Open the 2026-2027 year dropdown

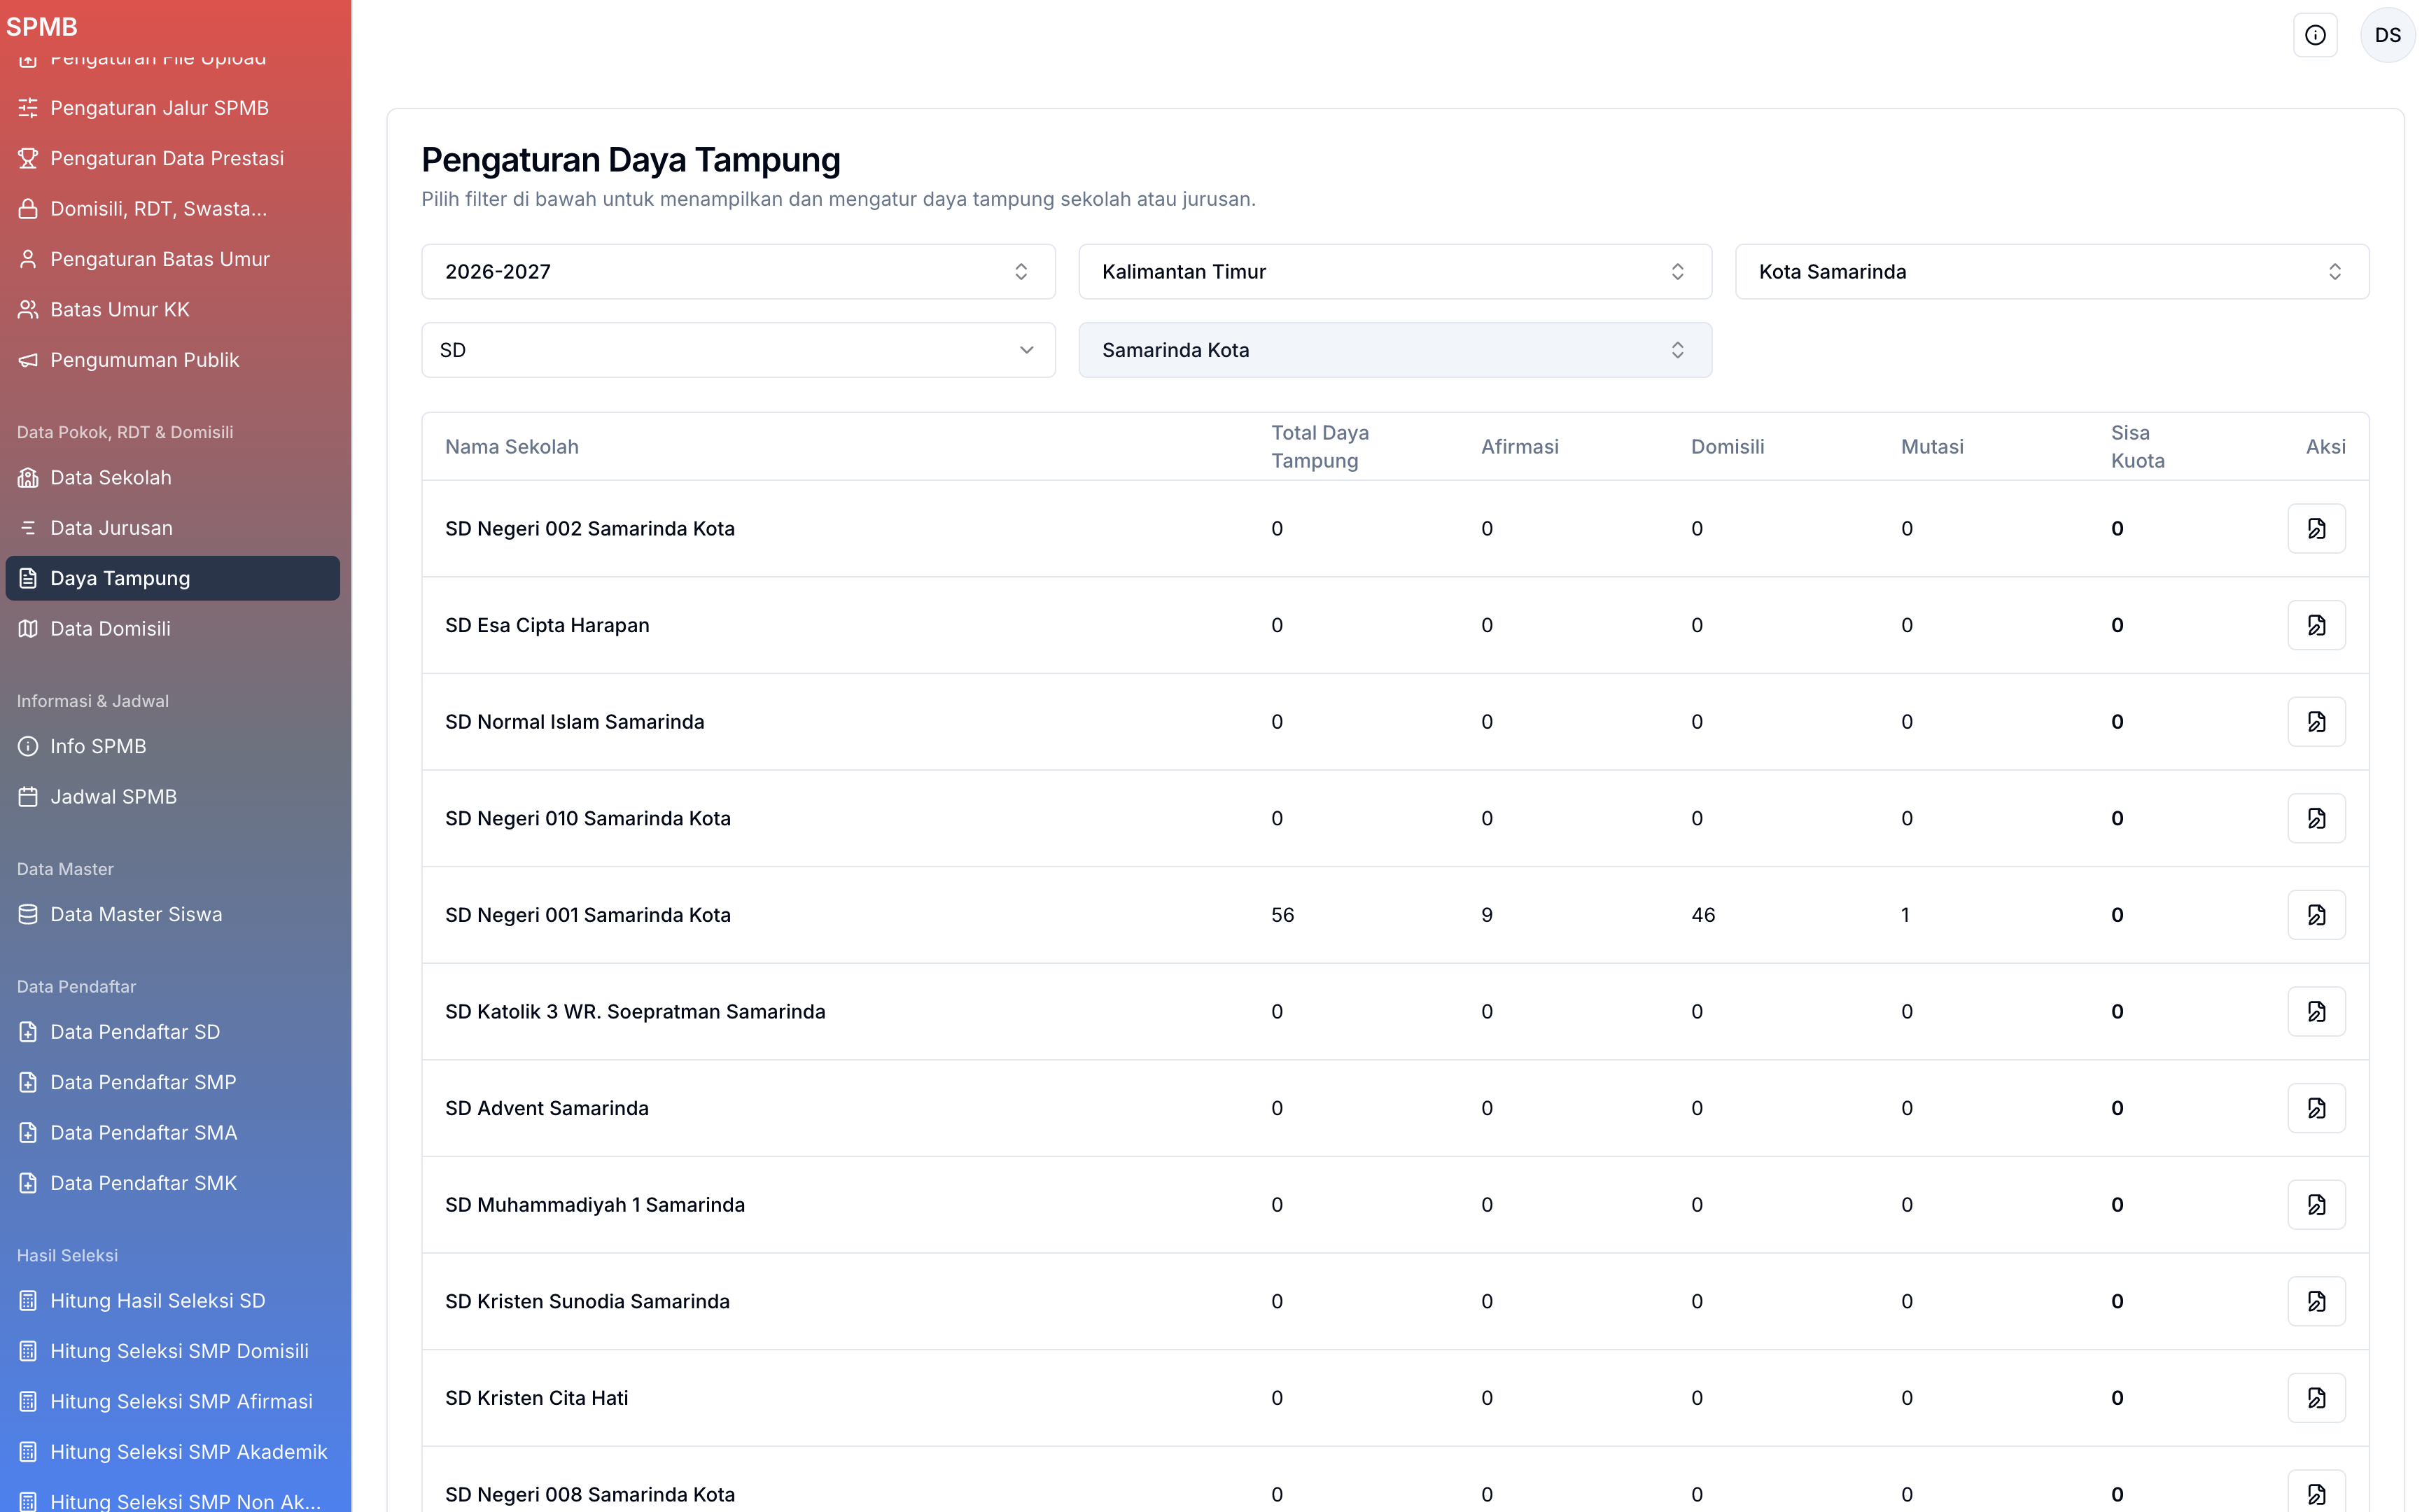[x=738, y=271]
